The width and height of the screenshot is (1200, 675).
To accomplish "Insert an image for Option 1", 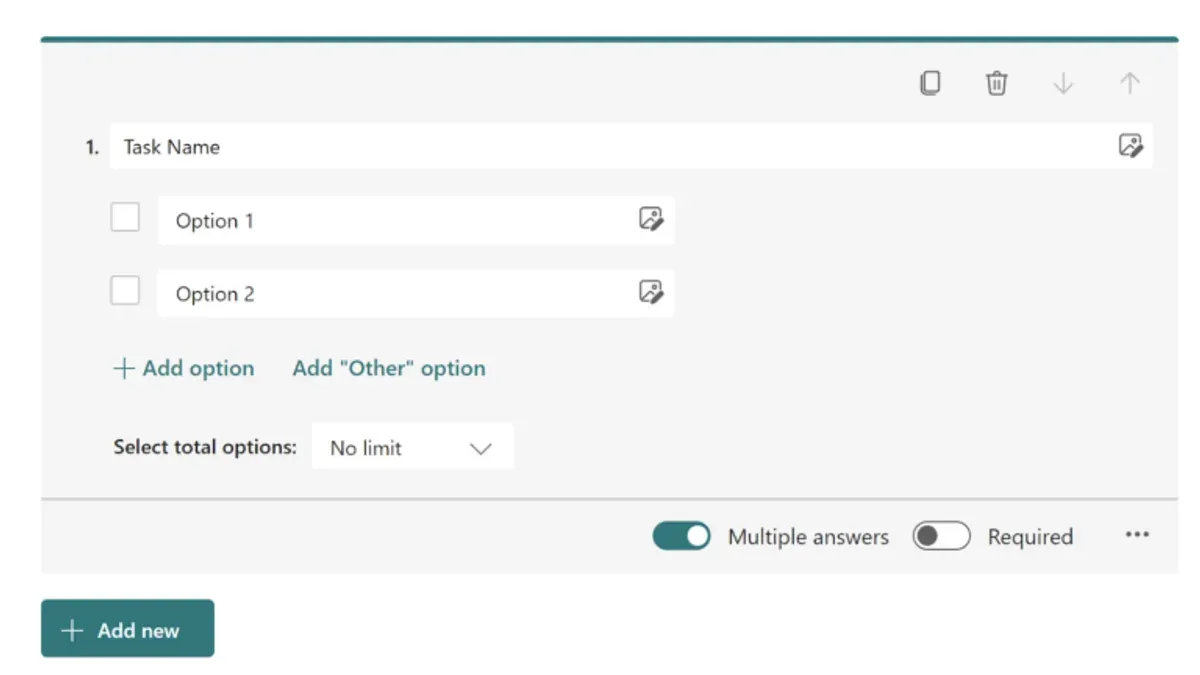I will 651,219.
